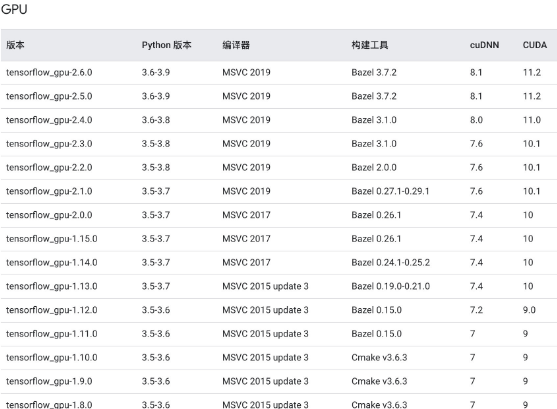This screenshot has width=557, height=409.
Task: Select Python 3.5-3.7 in tensorflow_gpu-2.1.0 row
Action: 156,191
